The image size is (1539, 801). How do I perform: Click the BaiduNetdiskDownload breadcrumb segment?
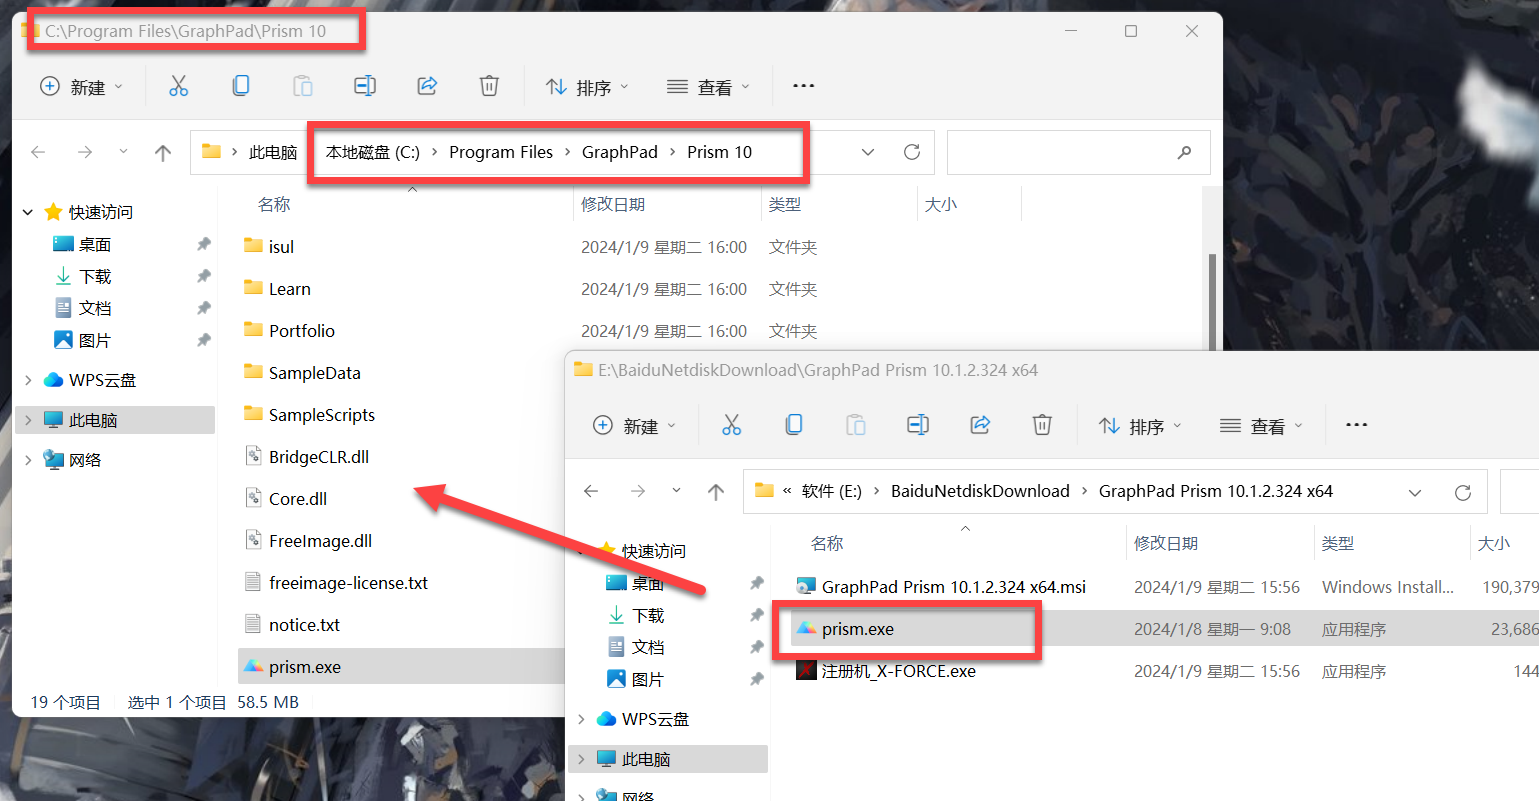[x=980, y=491]
